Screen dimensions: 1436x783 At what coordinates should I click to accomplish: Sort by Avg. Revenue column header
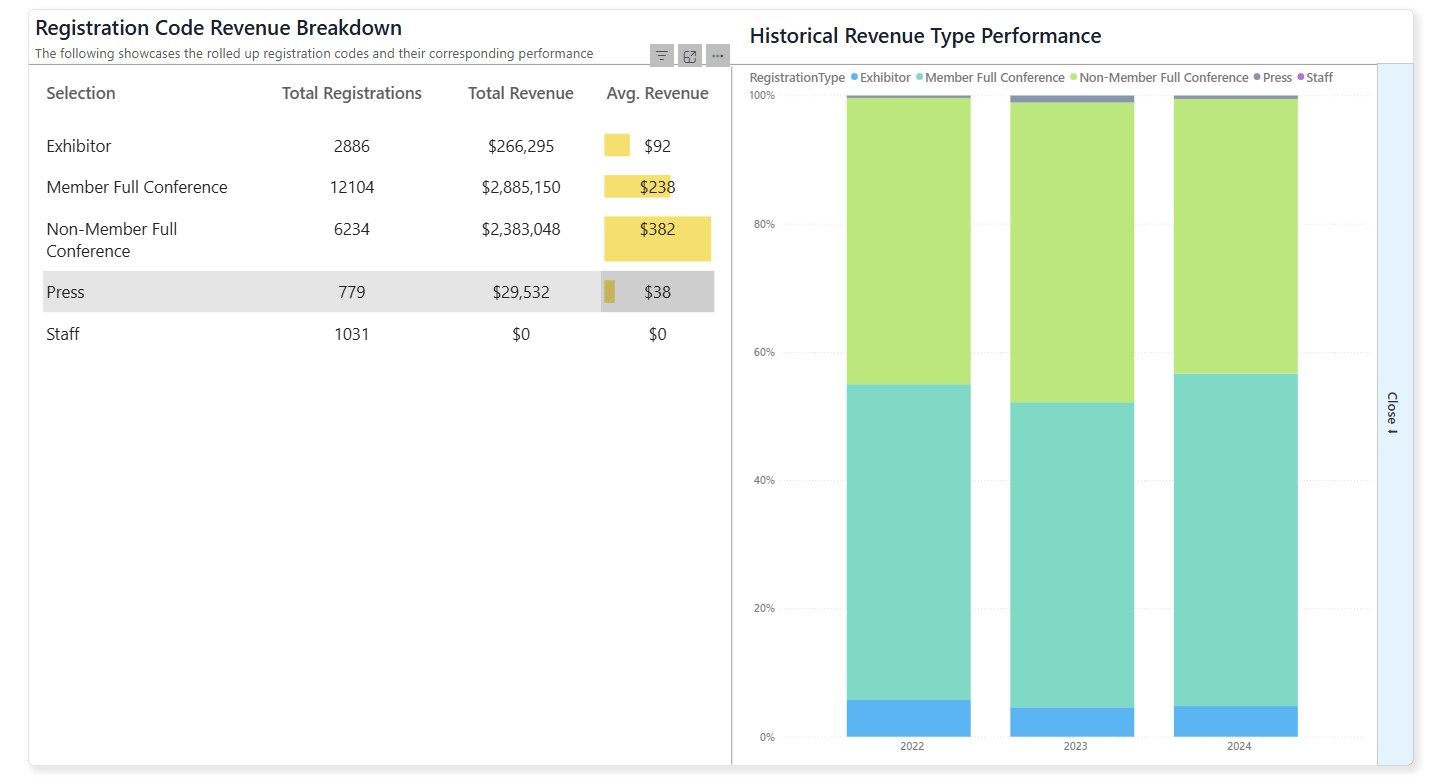point(657,94)
